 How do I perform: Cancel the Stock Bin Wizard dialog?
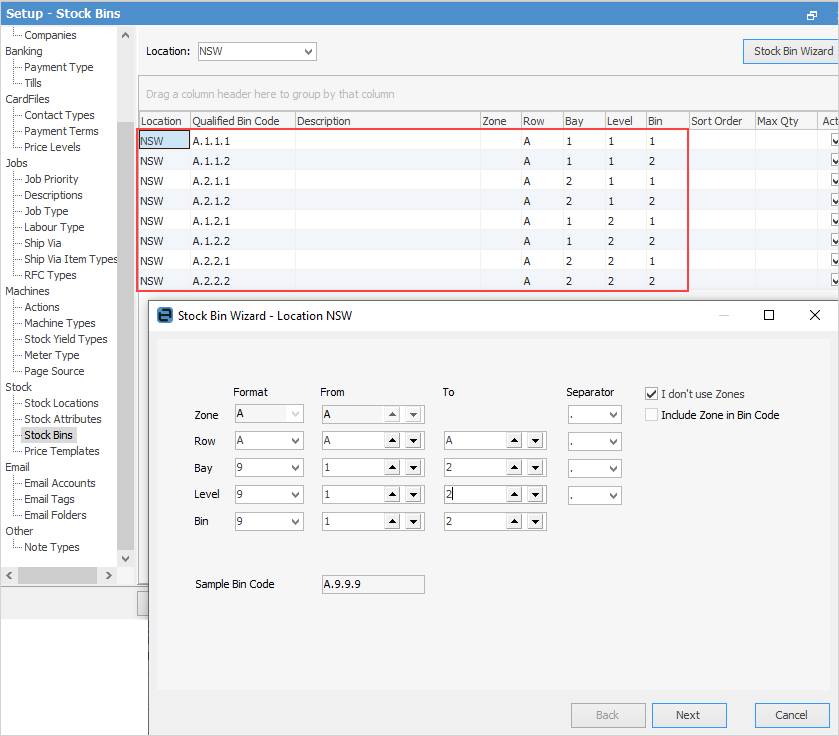(791, 715)
